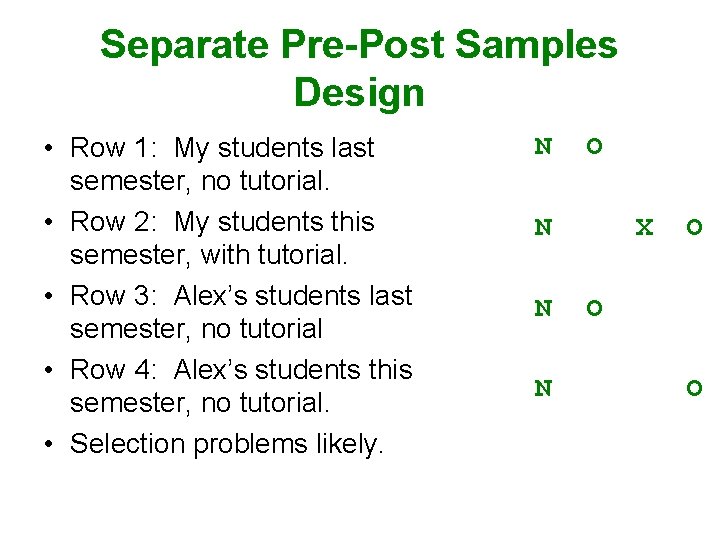
Task: Click the green O symbol in row 1
Action: pyautogui.click(x=594, y=146)
